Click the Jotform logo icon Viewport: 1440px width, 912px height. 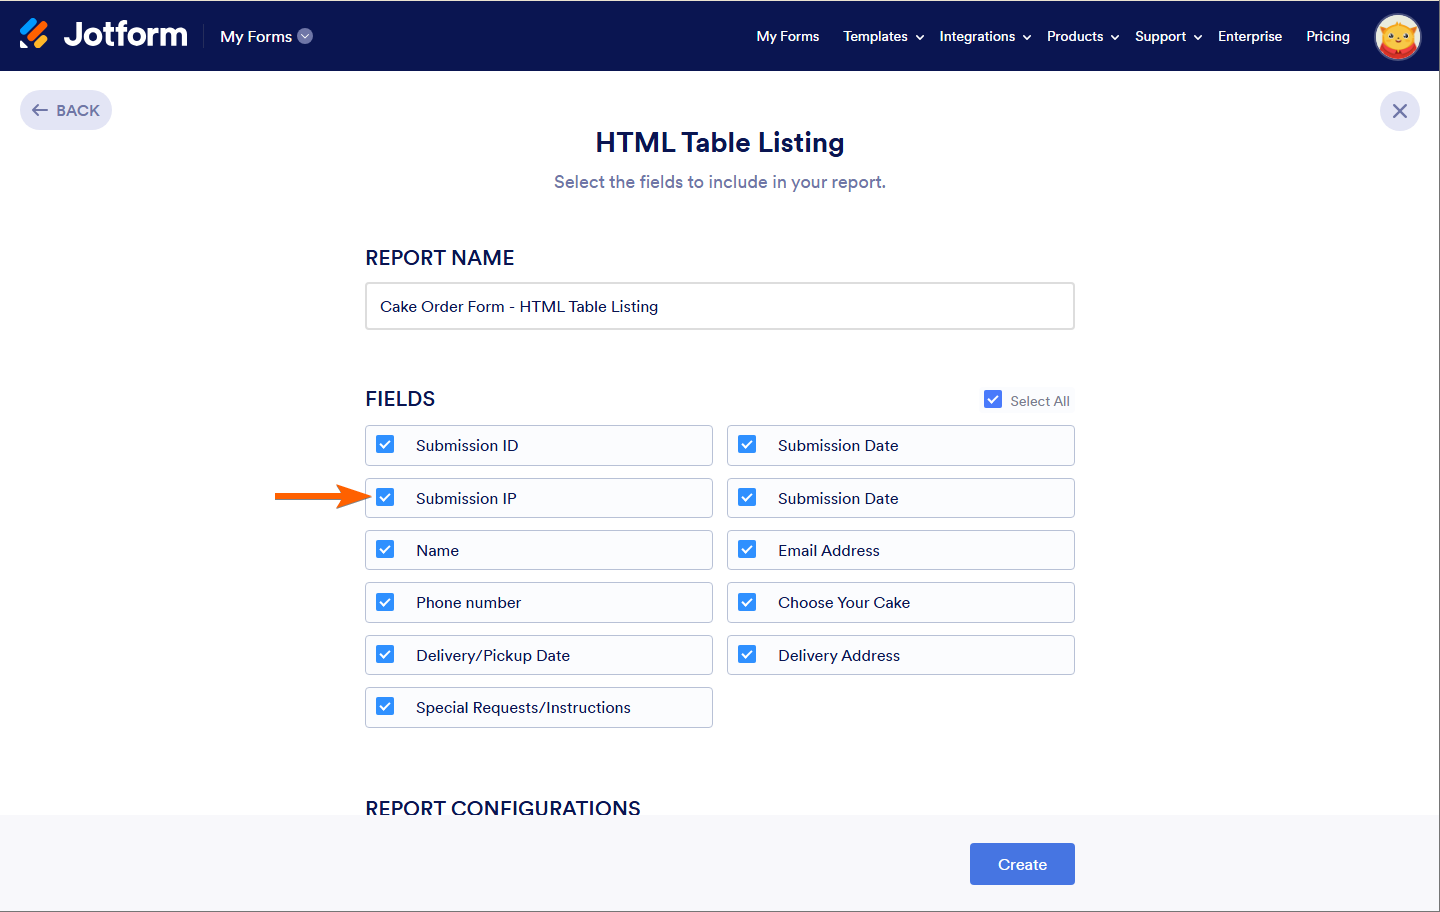[x=34, y=34]
